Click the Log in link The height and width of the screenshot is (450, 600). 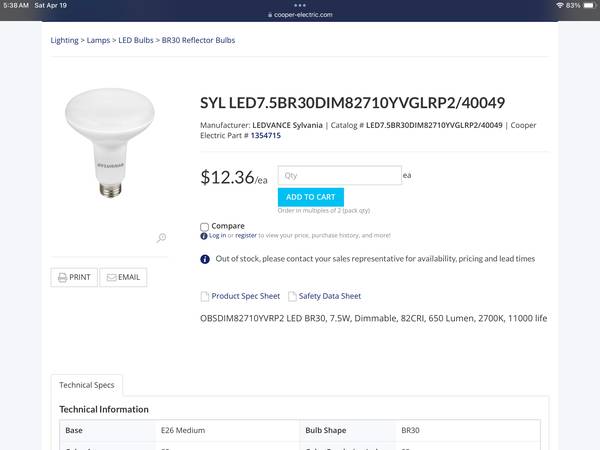click(217, 236)
